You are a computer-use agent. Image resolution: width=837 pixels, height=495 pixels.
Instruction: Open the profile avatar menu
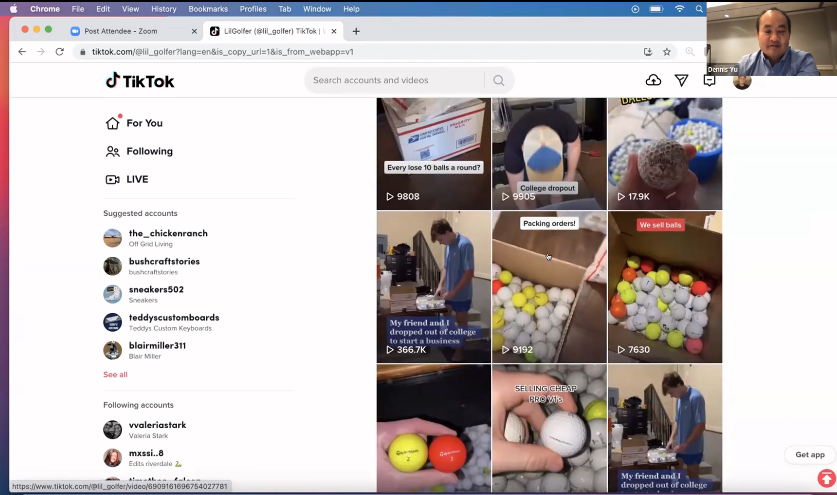pyautogui.click(x=742, y=81)
